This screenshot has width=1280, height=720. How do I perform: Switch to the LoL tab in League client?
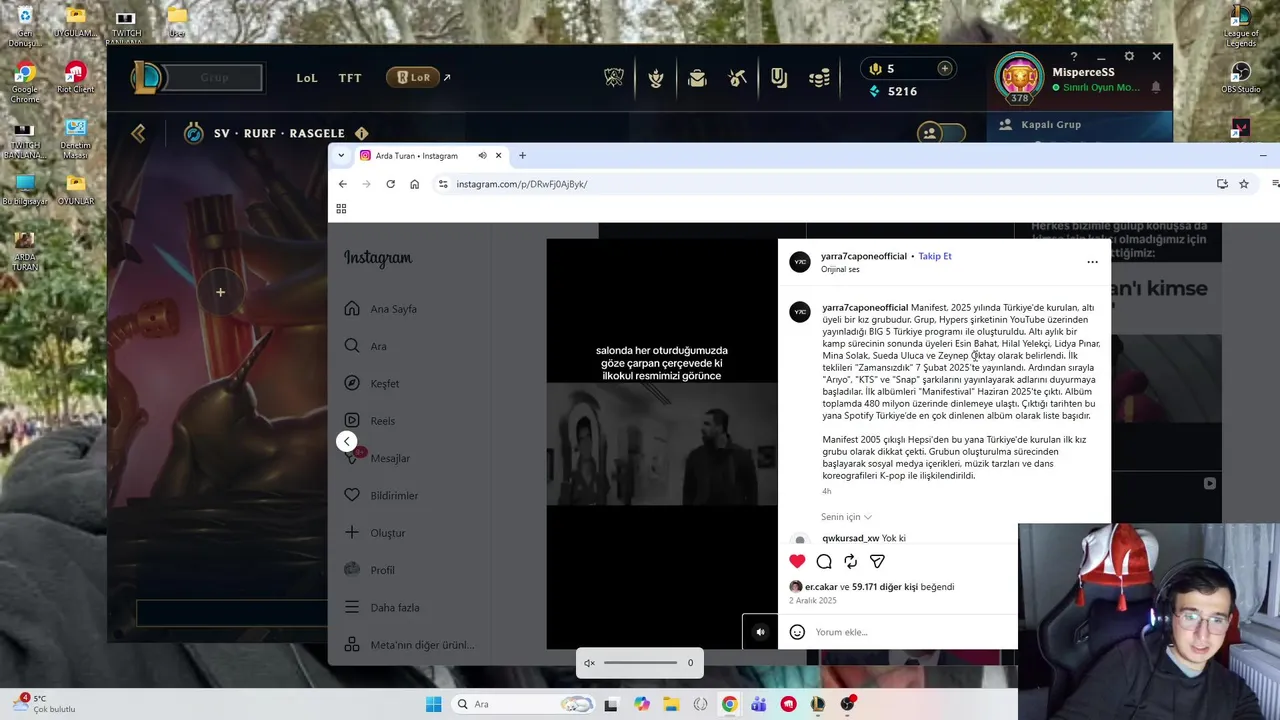click(x=307, y=78)
